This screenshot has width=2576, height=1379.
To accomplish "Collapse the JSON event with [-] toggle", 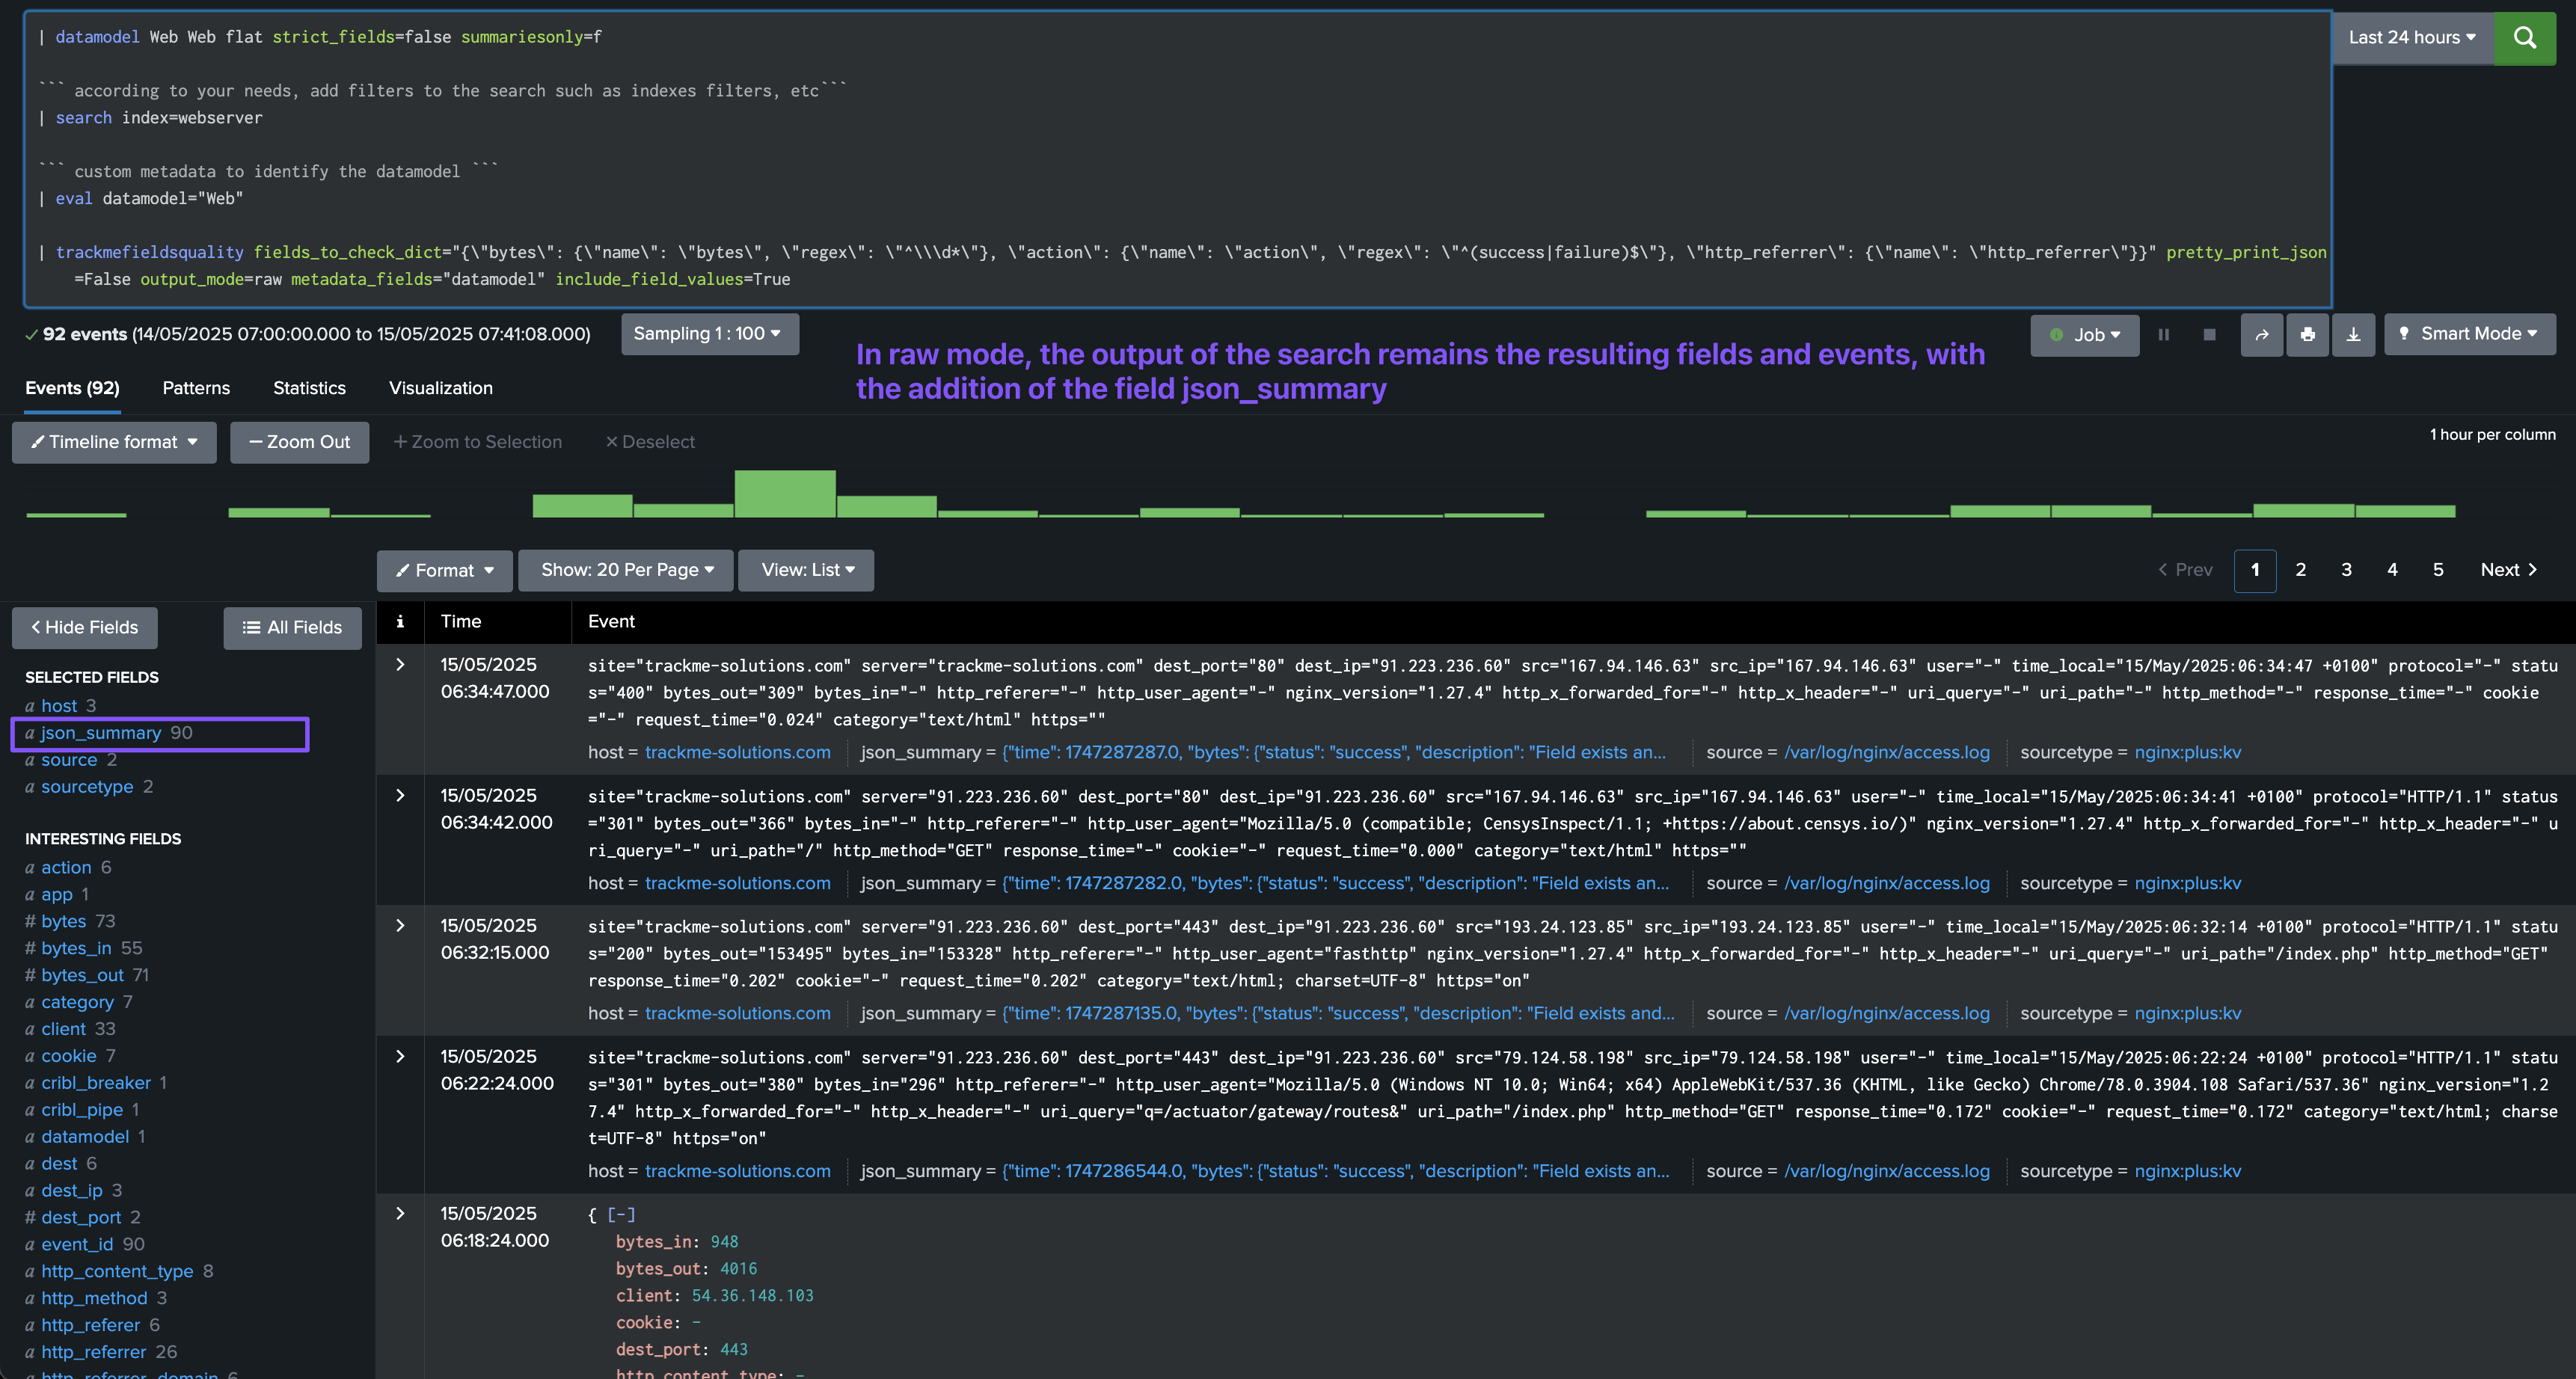I will click(621, 1215).
